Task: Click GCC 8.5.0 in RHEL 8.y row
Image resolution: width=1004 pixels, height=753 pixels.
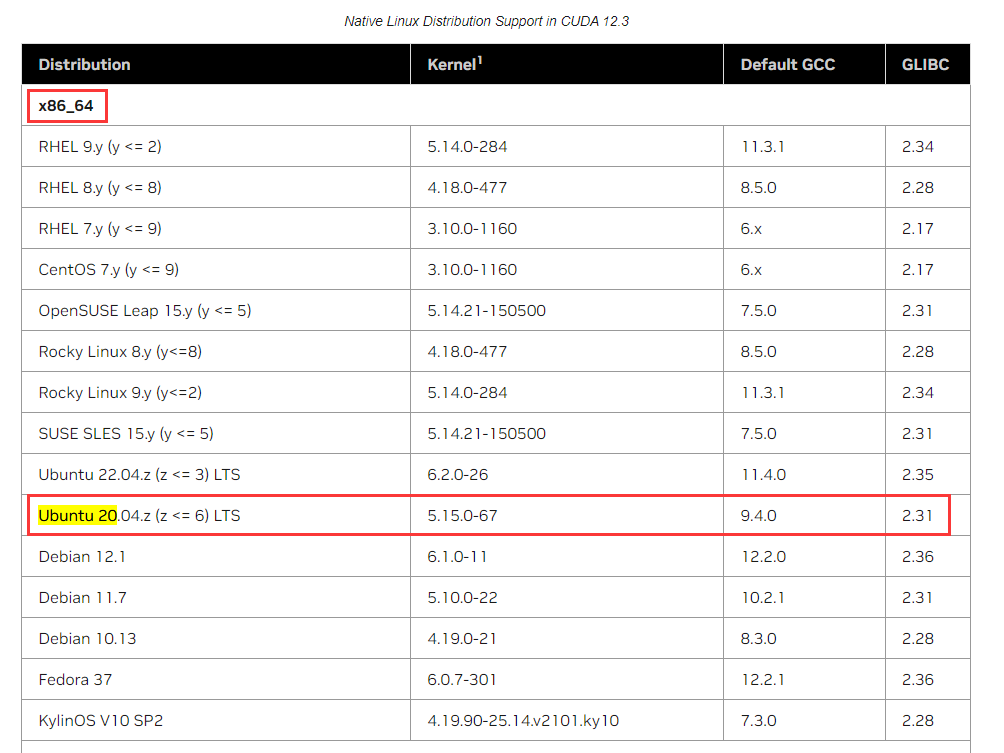Action: (759, 188)
